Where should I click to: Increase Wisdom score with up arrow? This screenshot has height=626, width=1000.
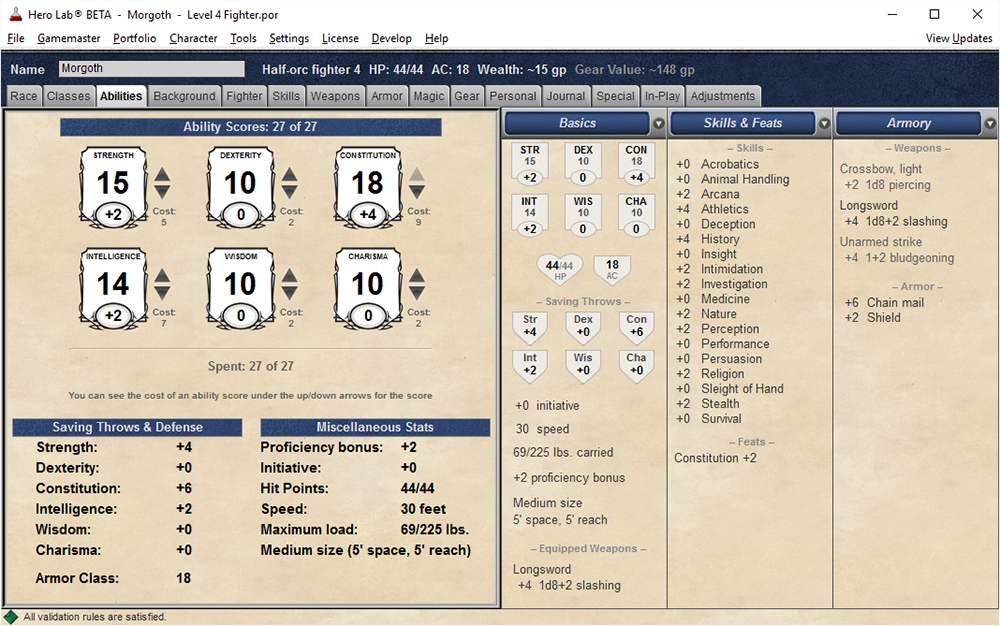point(290,275)
